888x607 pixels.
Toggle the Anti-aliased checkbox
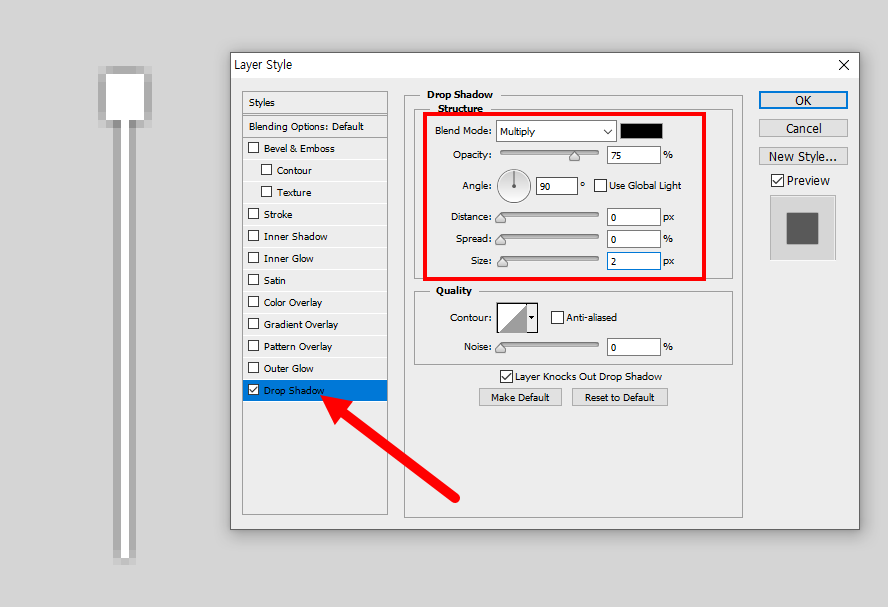point(557,318)
